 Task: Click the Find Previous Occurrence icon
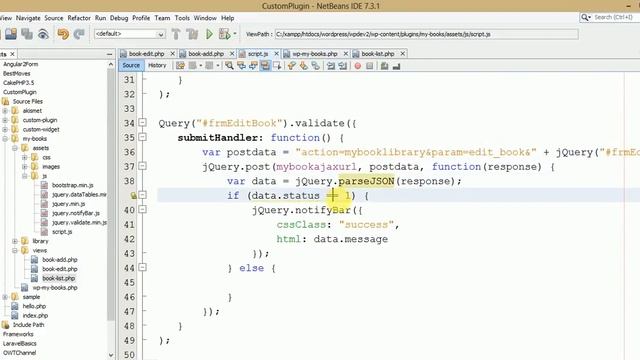pos(241,66)
